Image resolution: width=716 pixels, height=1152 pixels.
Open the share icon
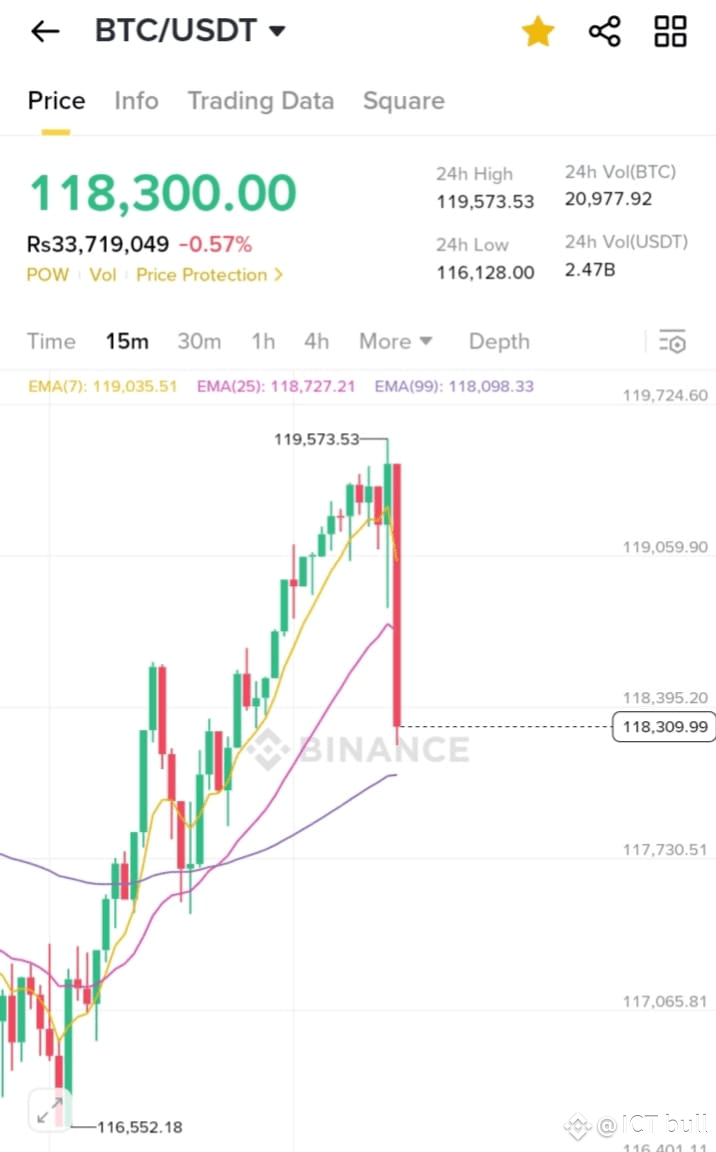604,31
